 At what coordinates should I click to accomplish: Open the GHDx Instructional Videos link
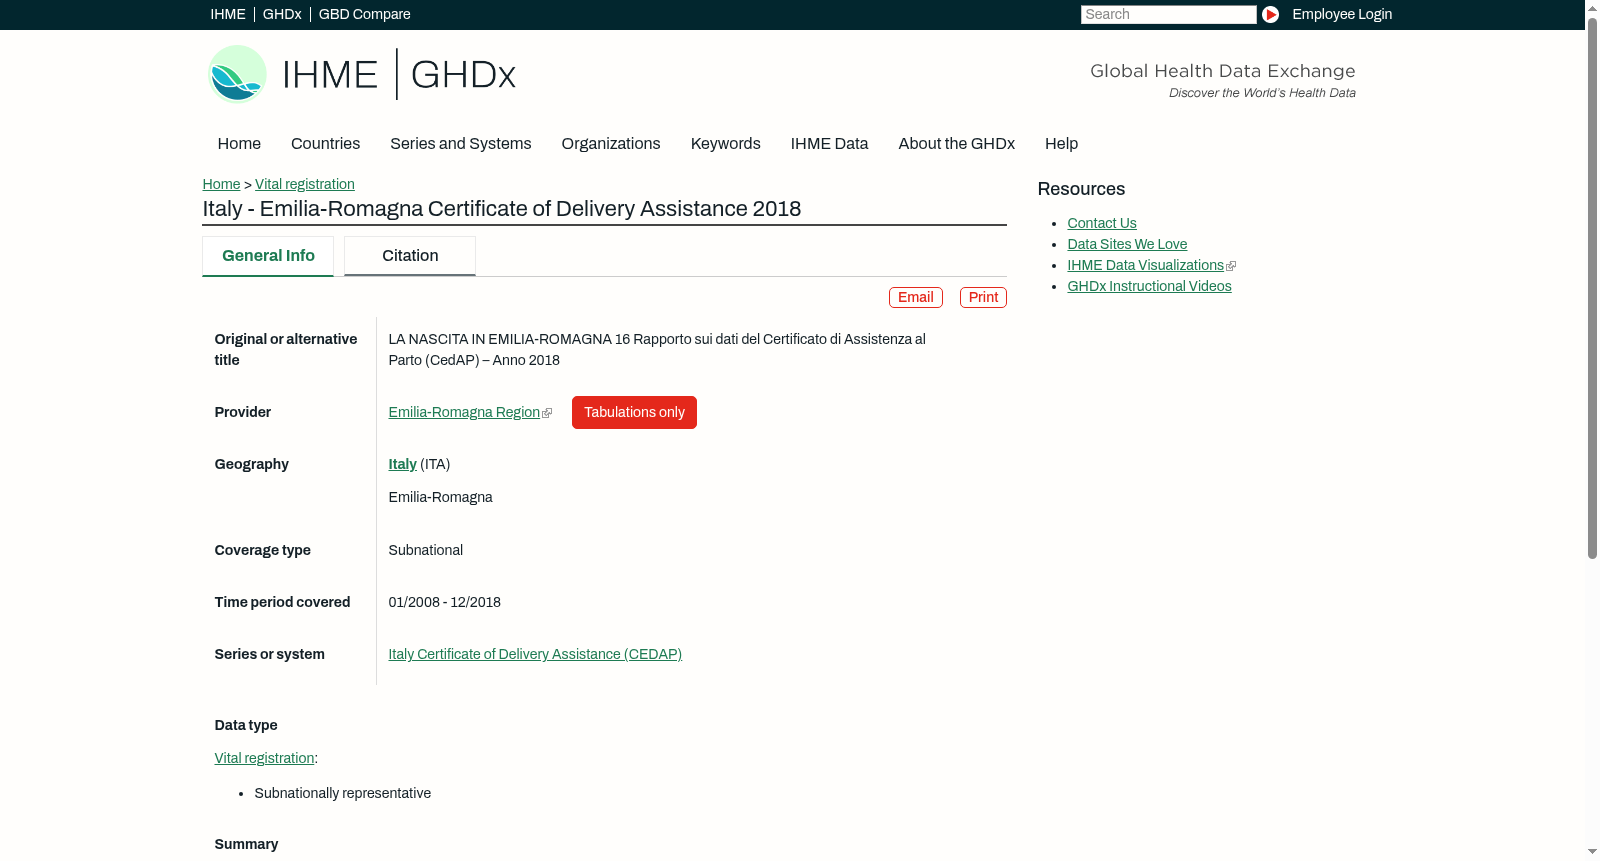[x=1149, y=287]
